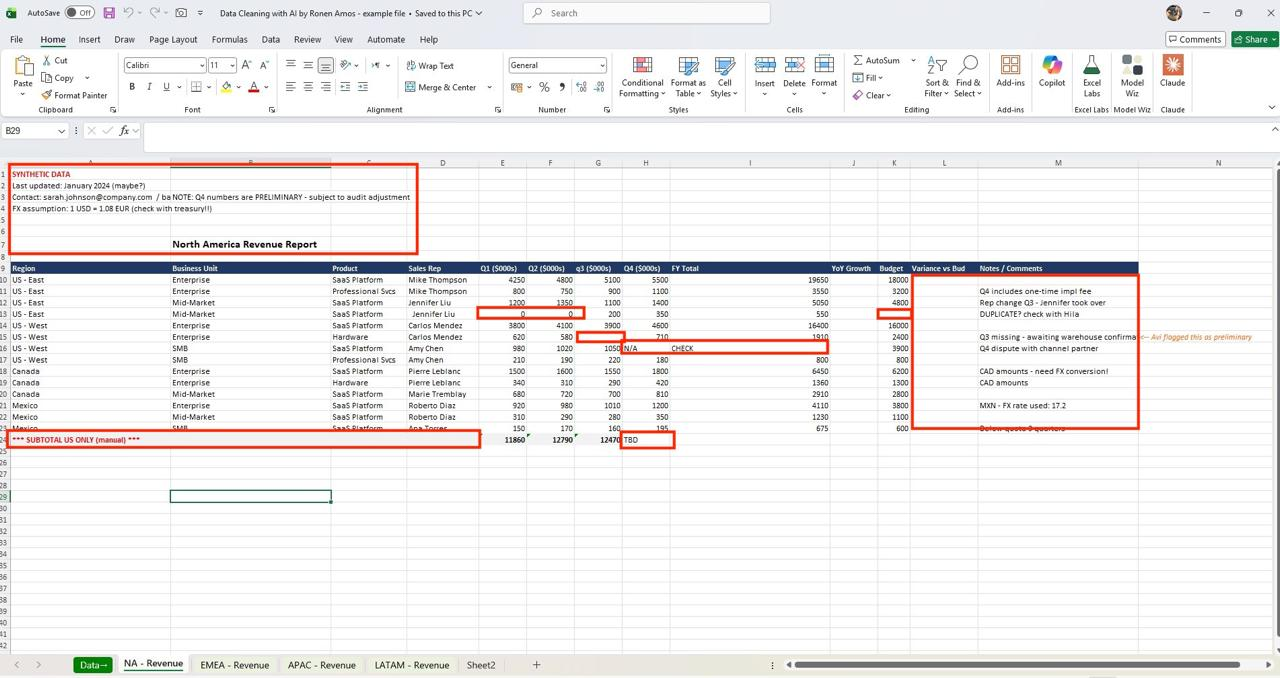The height and width of the screenshot is (678, 1280).
Task: Open the APAC - Revenue sheet tab
Action: 321,665
